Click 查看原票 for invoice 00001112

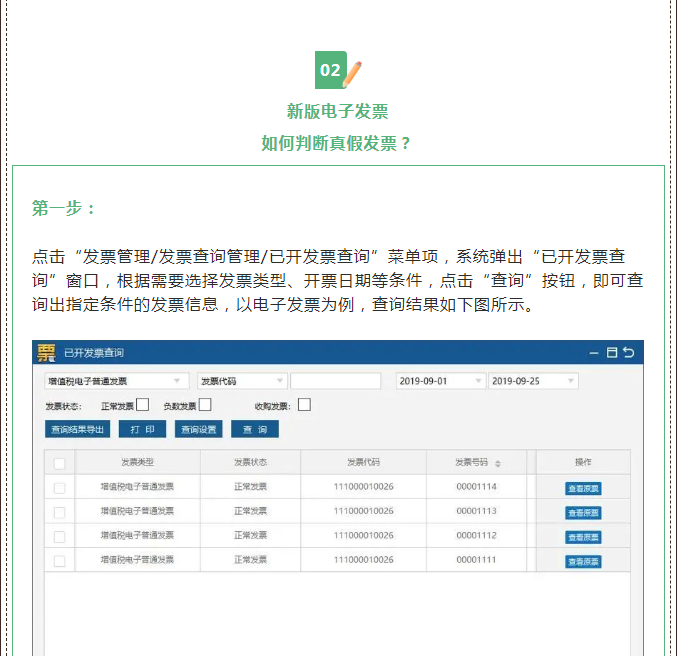(x=583, y=537)
